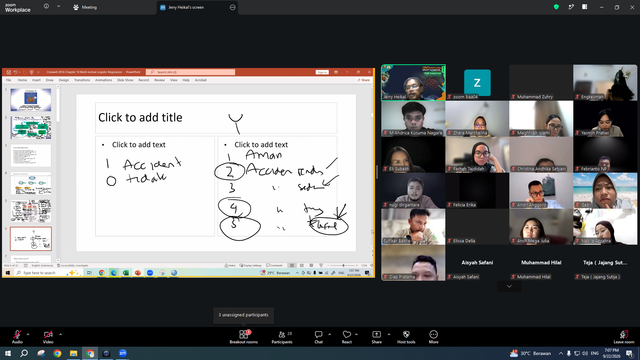Open PowerPoint Insert ribbon tab
The width and height of the screenshot is (640, 360).
click(36, 80)
